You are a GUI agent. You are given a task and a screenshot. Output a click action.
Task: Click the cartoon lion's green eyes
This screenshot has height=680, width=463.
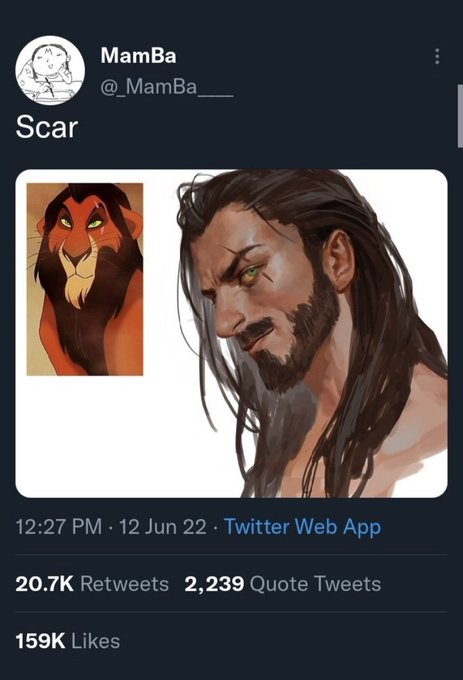pyautogui.click(x=81, y=223)
